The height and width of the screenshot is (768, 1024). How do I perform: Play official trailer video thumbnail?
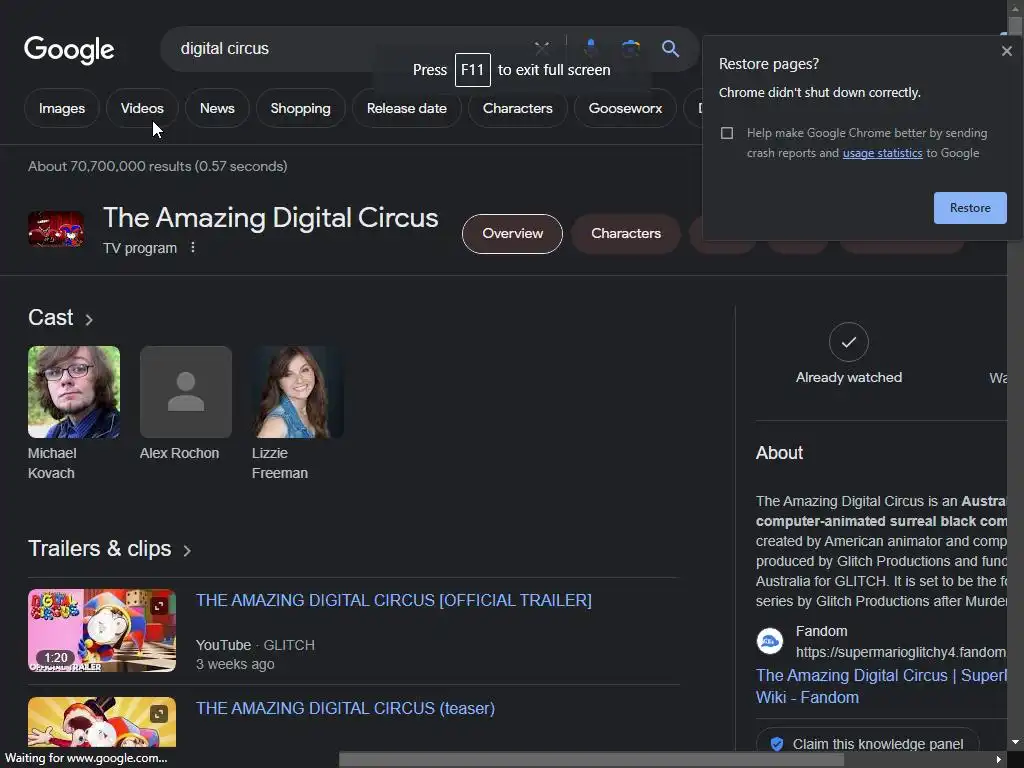[102, 630]
